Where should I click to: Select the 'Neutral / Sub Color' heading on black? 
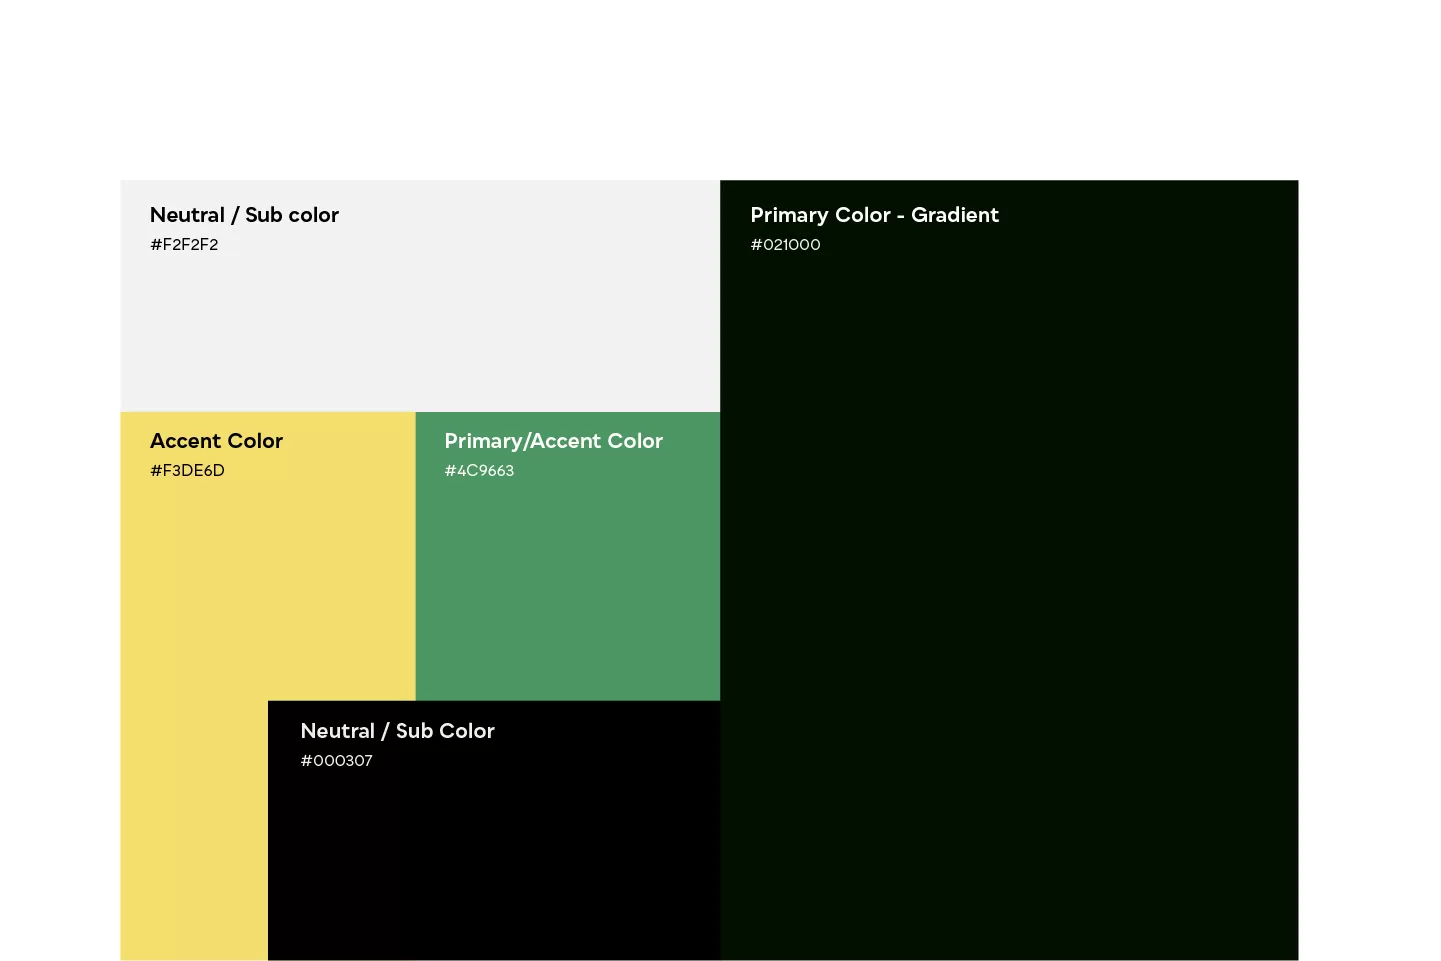[x=397, y=731]
